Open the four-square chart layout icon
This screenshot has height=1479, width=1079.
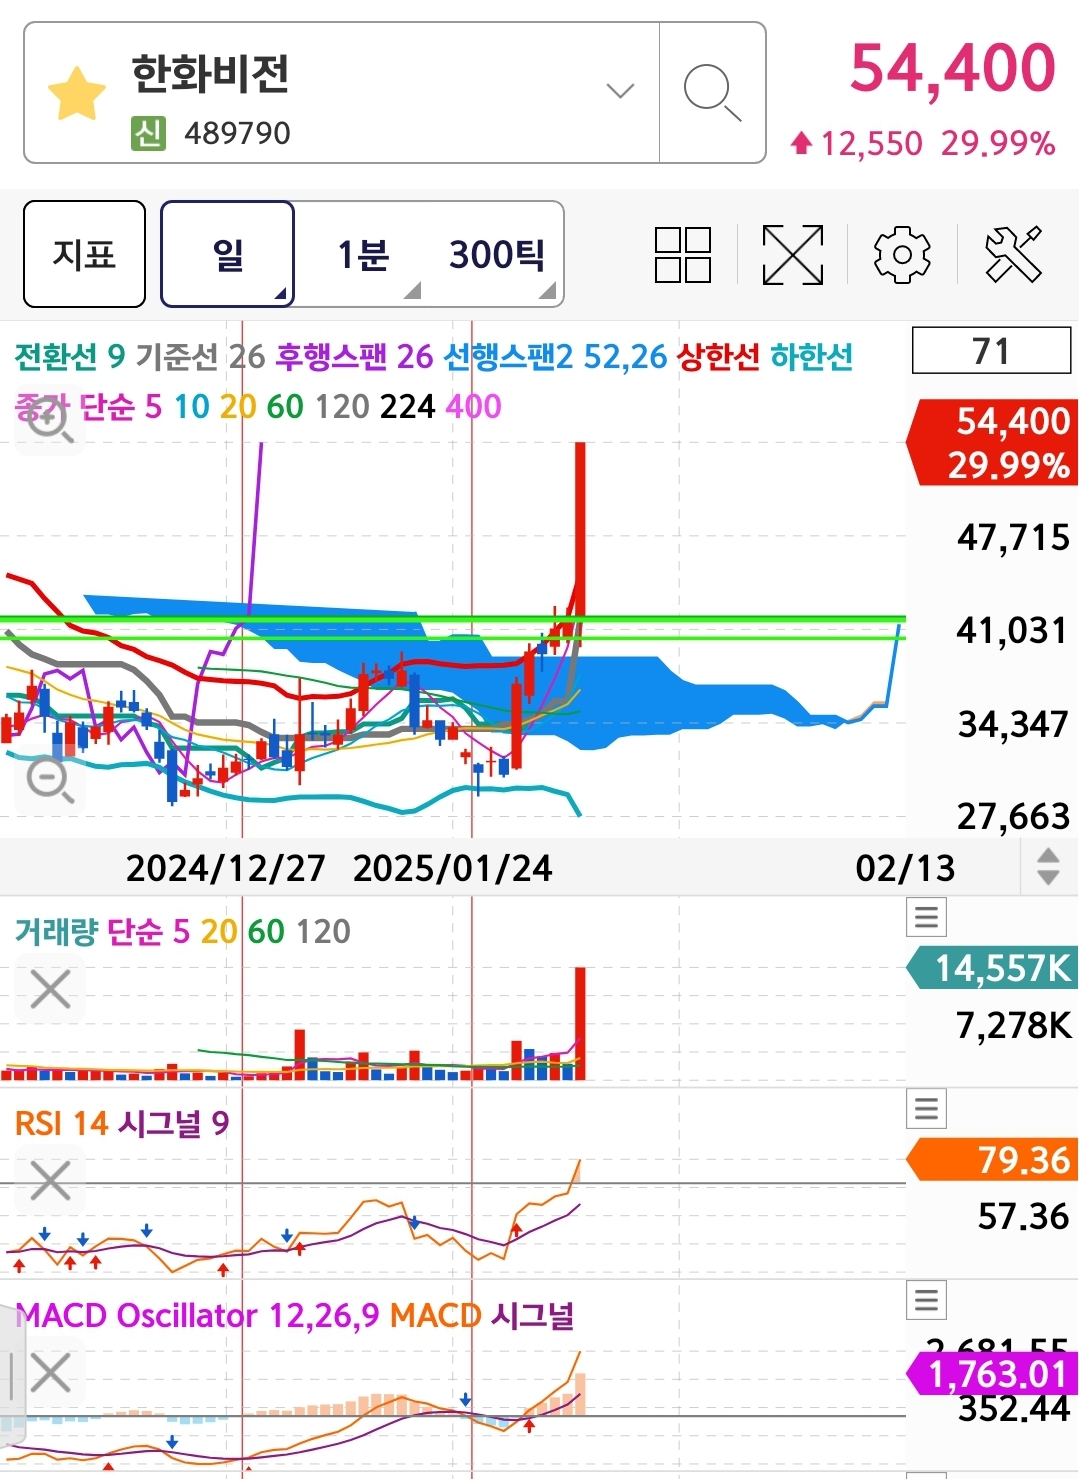point(683,255)
